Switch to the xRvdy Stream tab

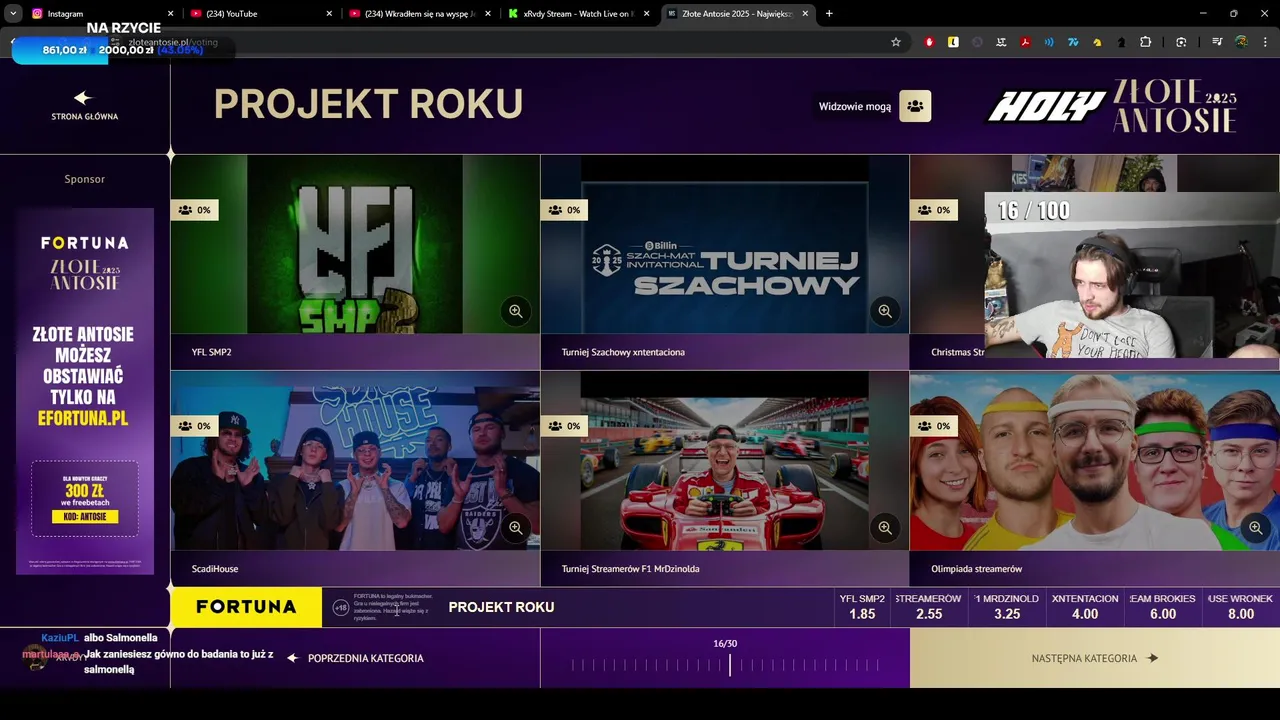(x=578, y=13)
